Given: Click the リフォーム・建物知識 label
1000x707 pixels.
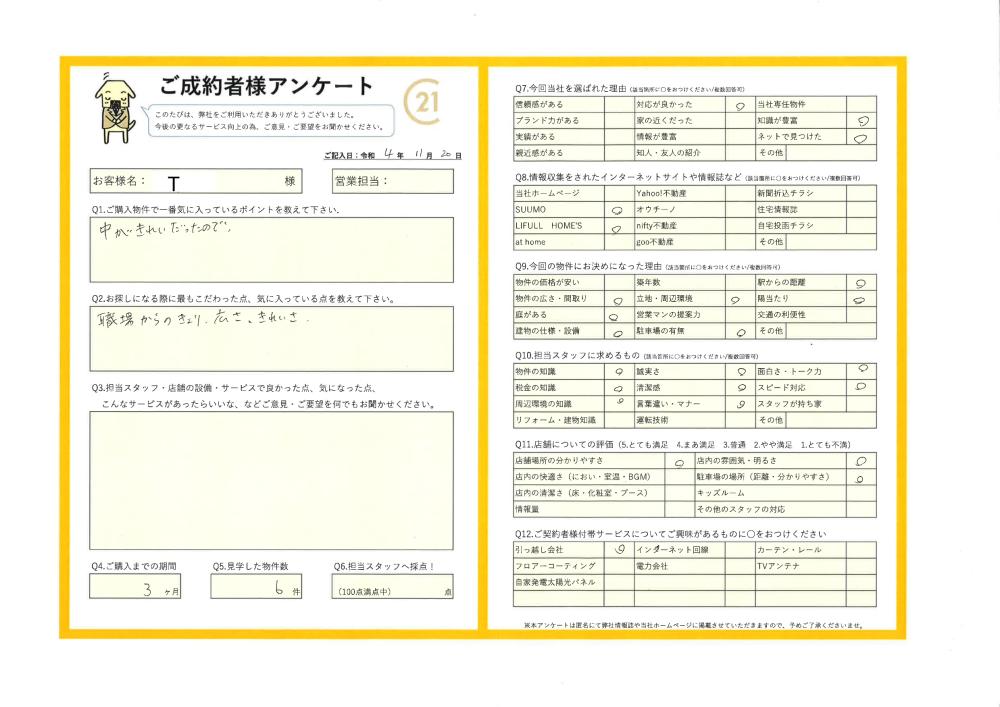Looking at the screenshot, I should pos(555,420).
